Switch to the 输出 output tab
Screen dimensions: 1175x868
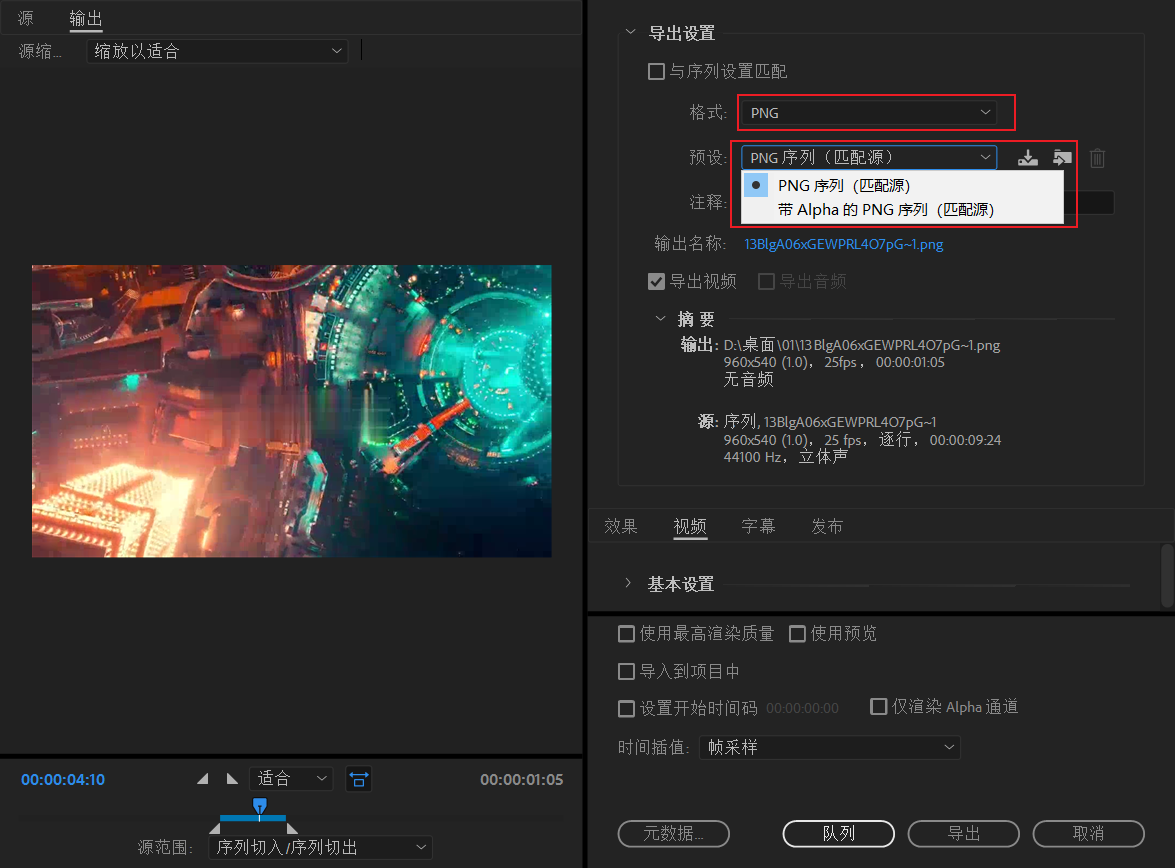point(85,18)
